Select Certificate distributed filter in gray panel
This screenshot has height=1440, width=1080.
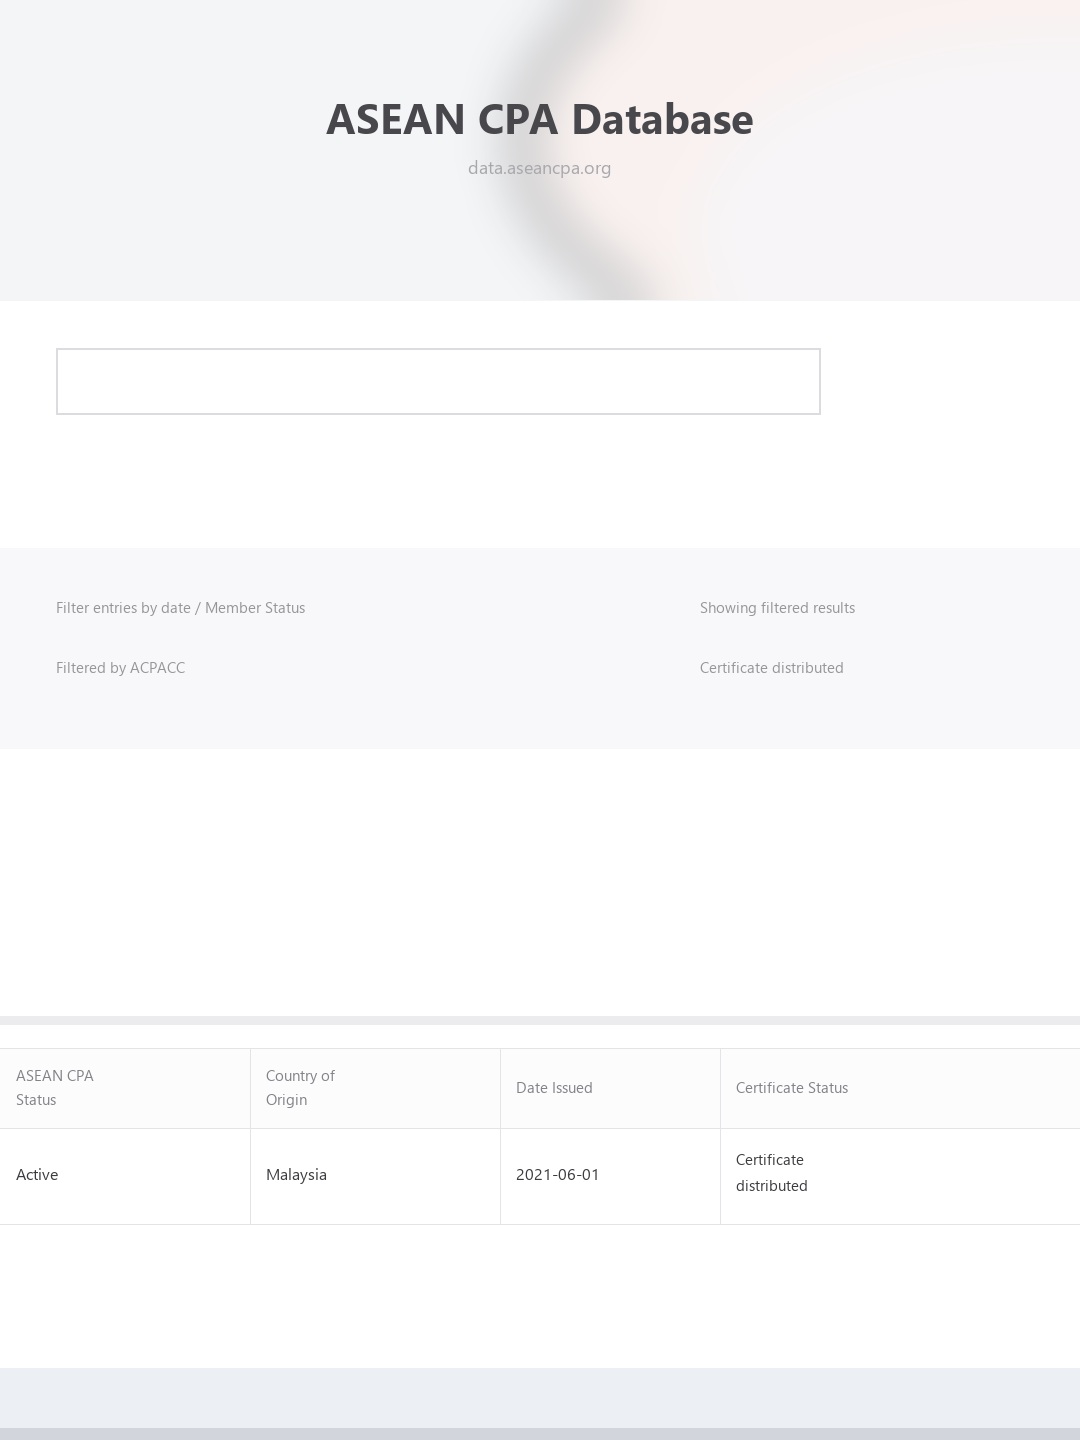[772, 668]
